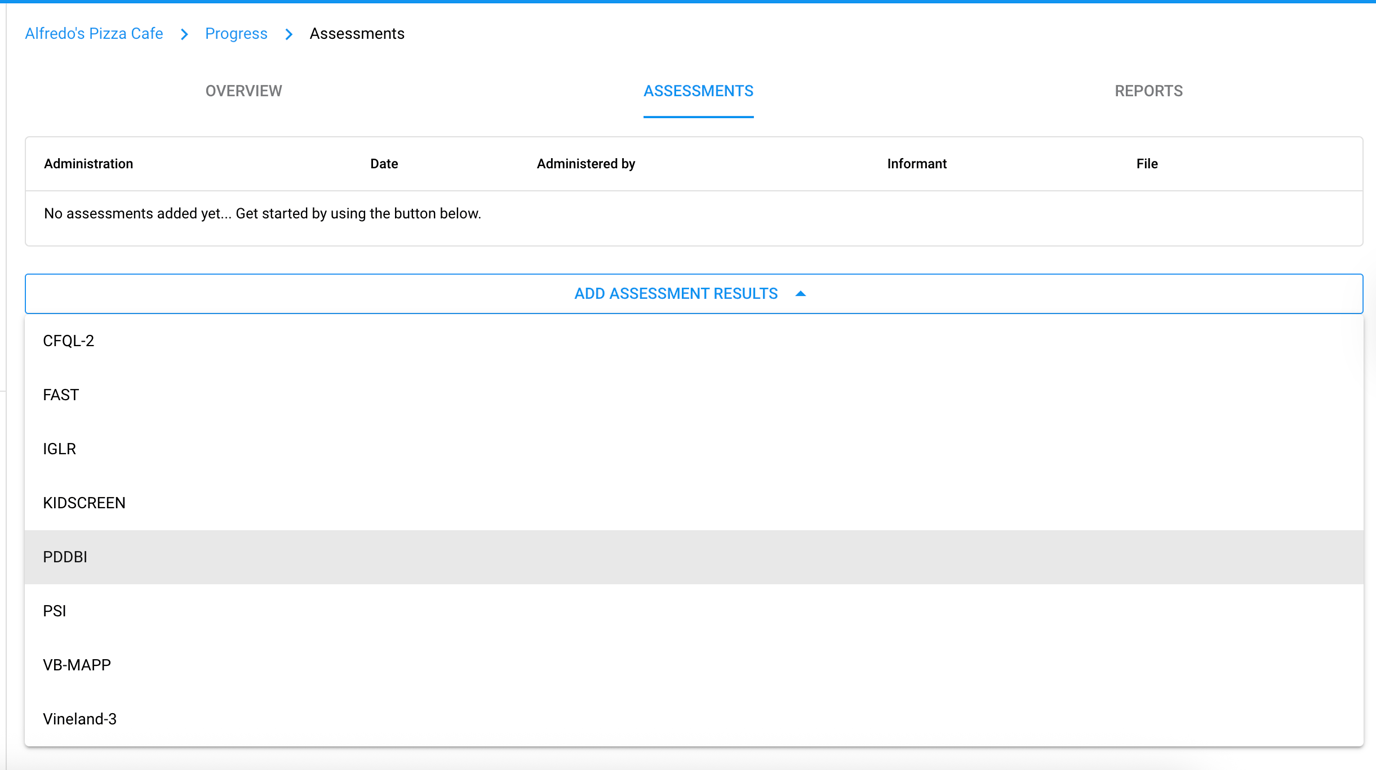This screenshot has width=1376, height=770.
Task: Switch to the REPORTS tab
Action: tap(1148, 90)
